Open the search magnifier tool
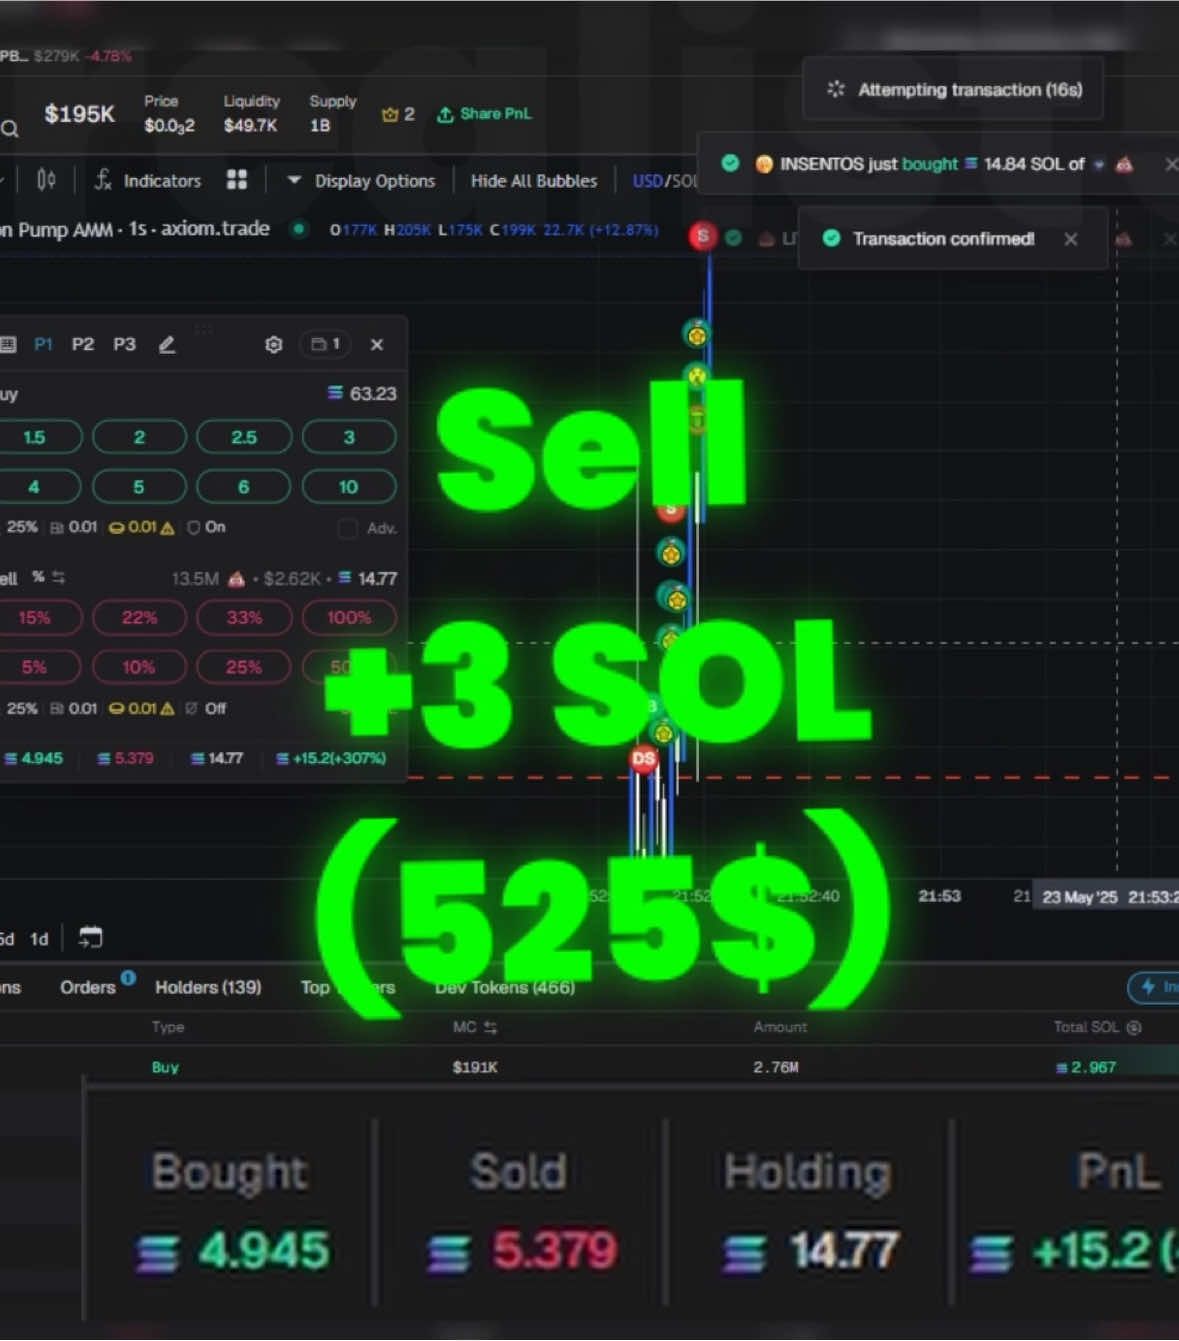This screenshot has width=1179, height=1341. pos(10,128)
